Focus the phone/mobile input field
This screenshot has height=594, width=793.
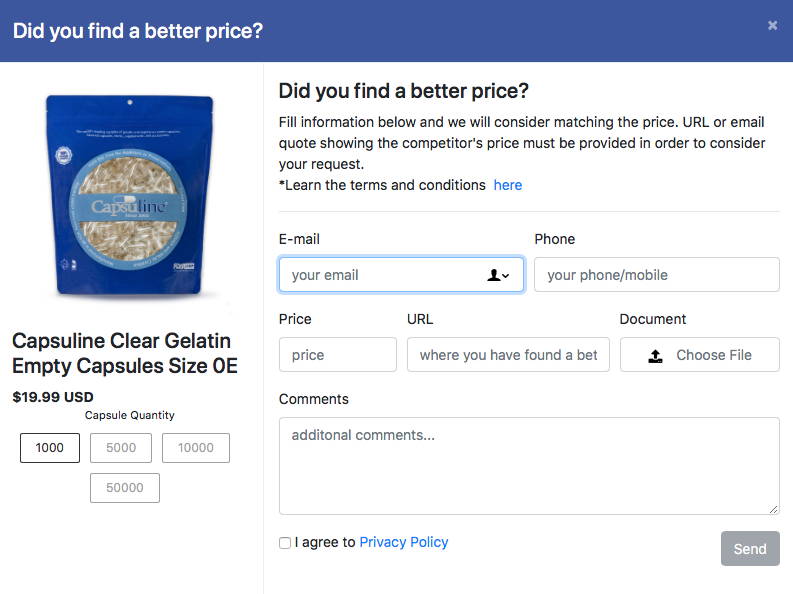click(657, 275)
